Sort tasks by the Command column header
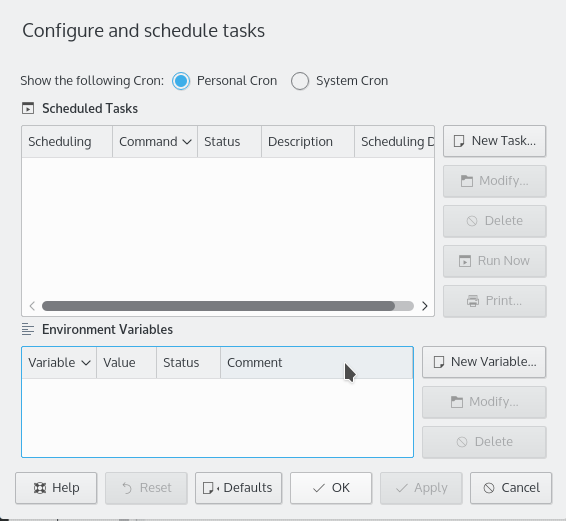The width and height of the screenshot is (566, 521). pyautogui.click(x=155, y=142)
